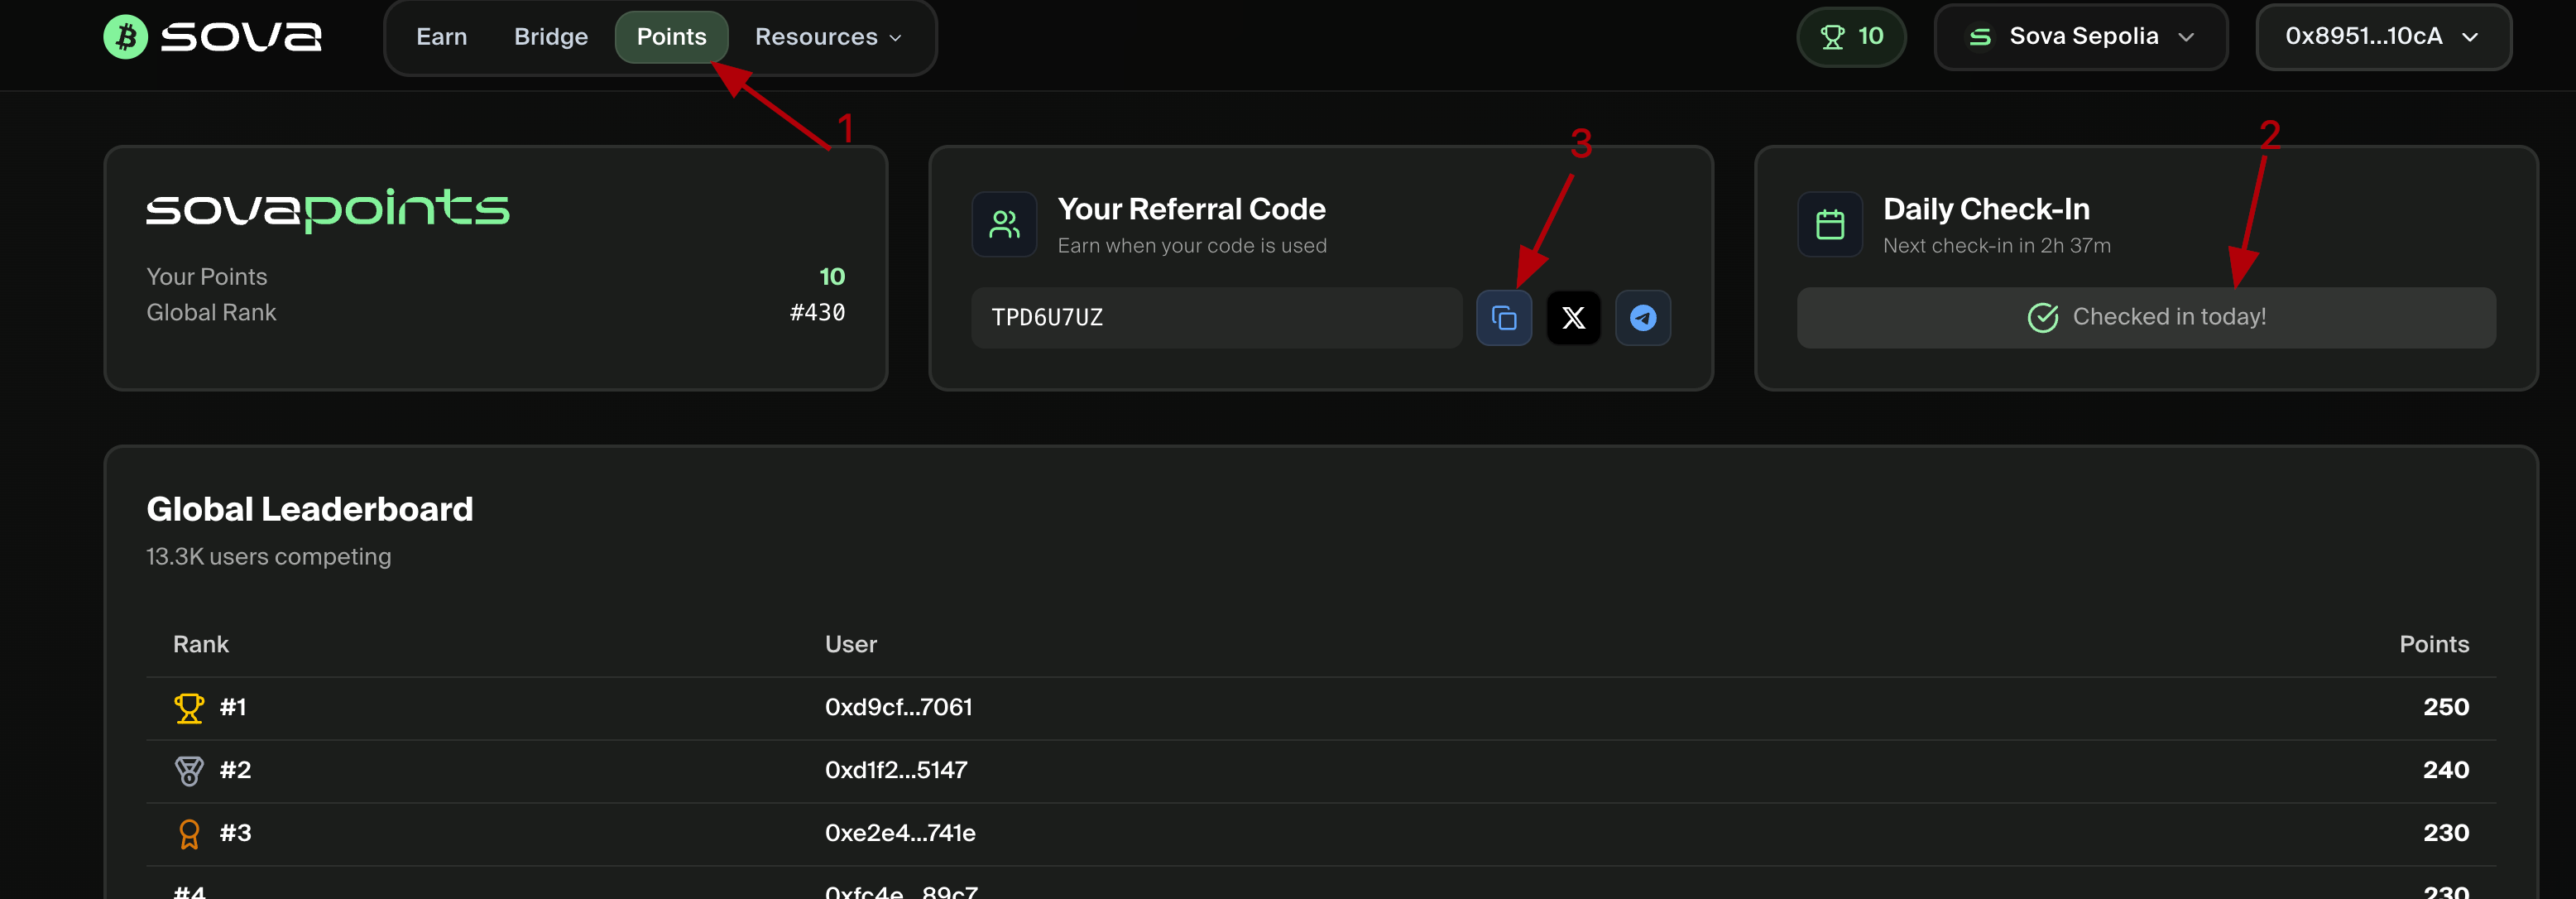Click the Checked in today button
This screenshot has width=2576, height=899.
tap(2146, 318)
